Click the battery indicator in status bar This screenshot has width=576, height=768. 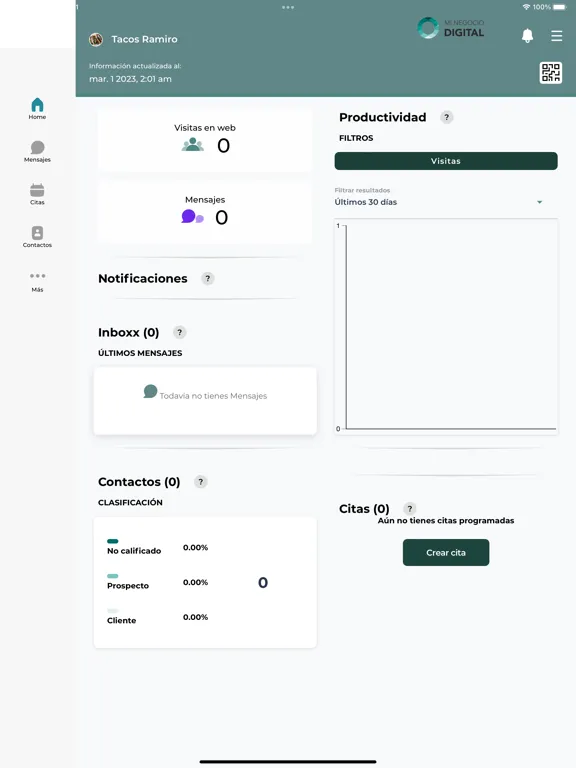click(x=559, y=7)
